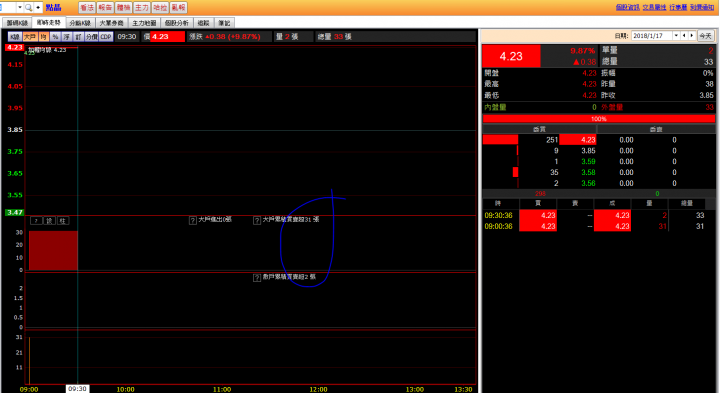The width and height of the screenshot is (720, 393).
Task: Go to the next date arrow
Action: click(x=692, y=36)
